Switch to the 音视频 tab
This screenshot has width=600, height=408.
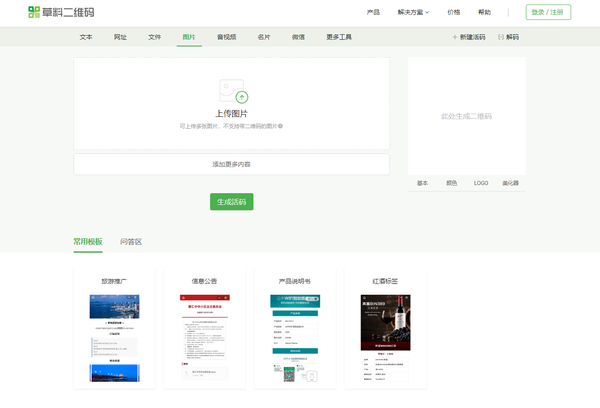(x=227, y=37)
